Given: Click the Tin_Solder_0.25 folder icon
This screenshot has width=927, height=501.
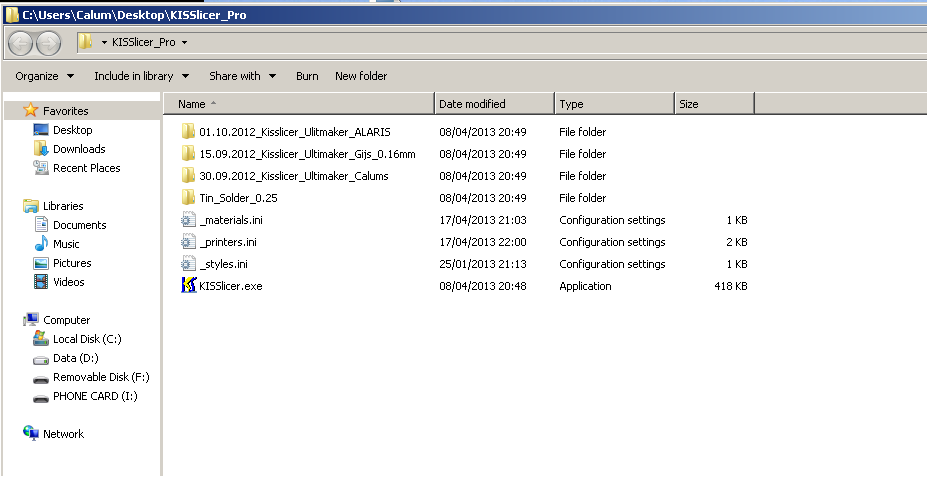Looking at the screenshot, I should (x=189, y=198).
